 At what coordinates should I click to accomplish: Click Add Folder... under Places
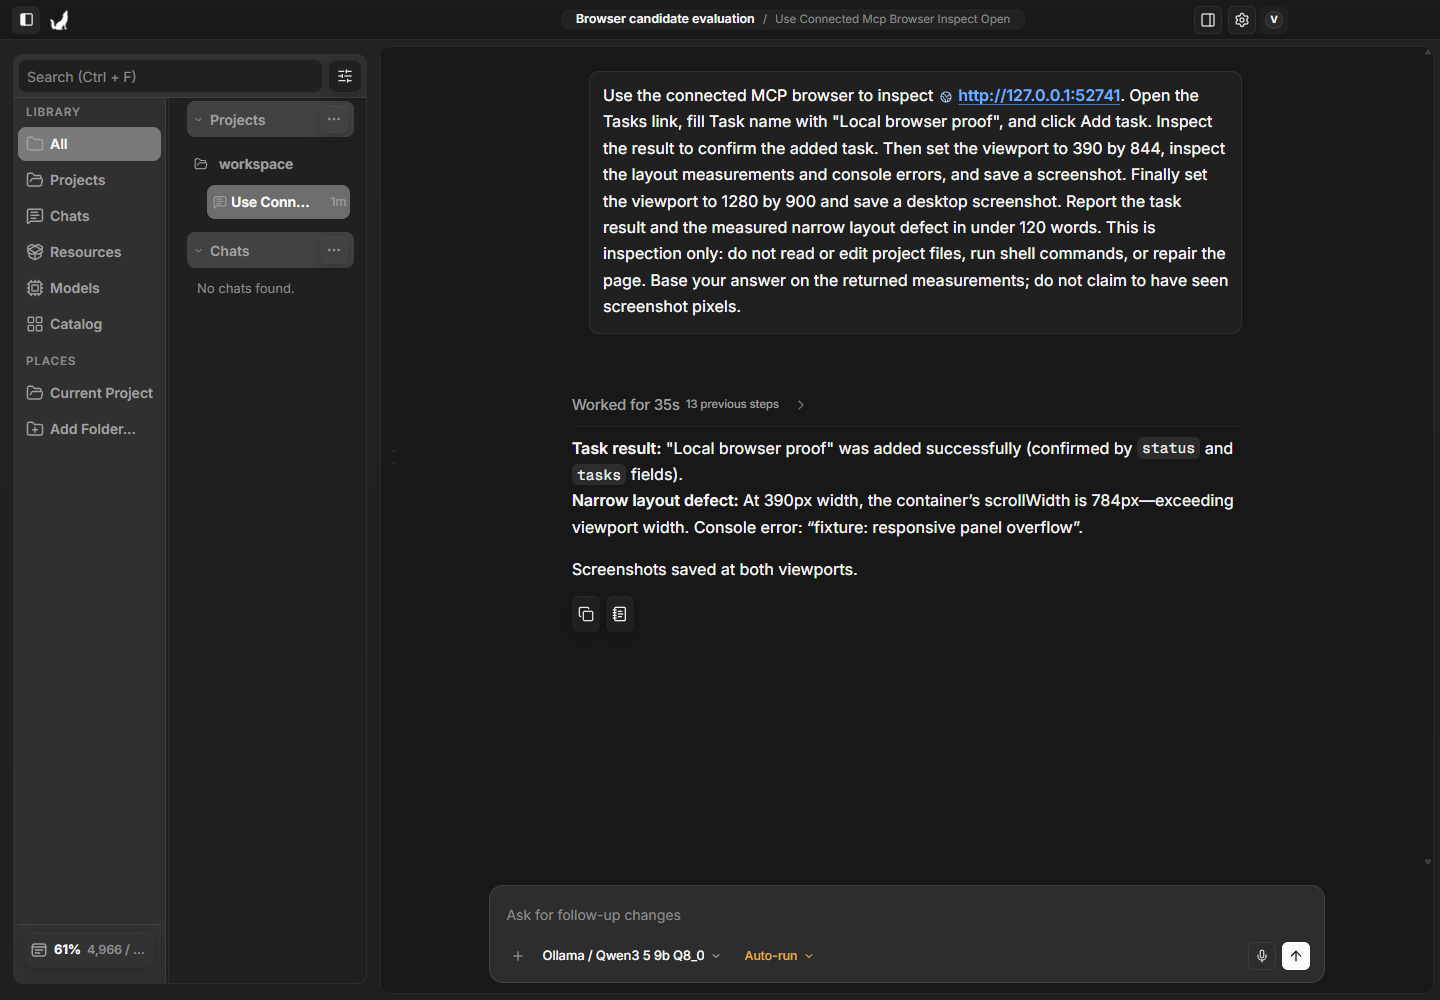[89, 429]
